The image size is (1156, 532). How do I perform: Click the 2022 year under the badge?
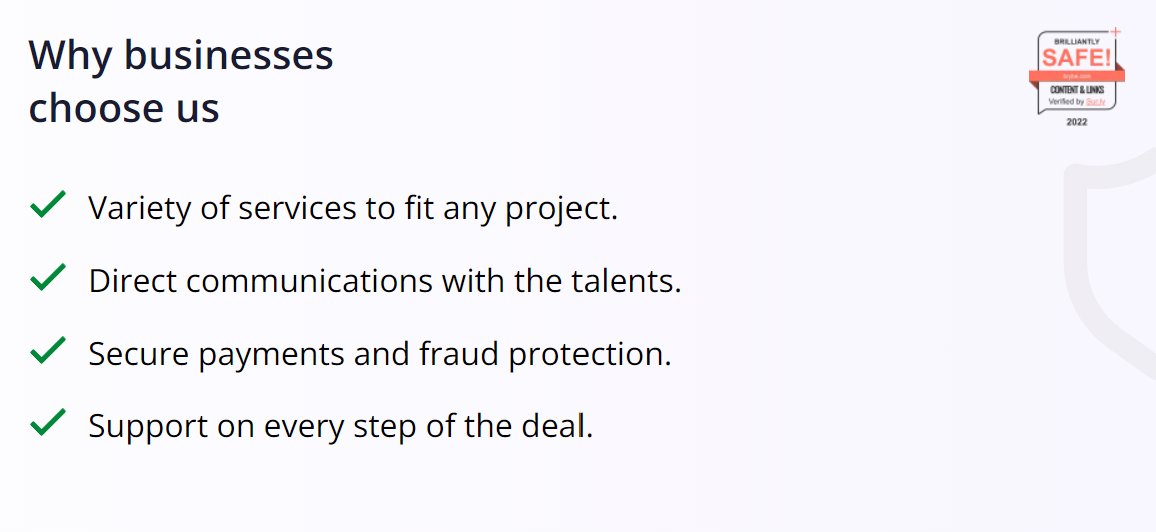(x=1076, y=122)
